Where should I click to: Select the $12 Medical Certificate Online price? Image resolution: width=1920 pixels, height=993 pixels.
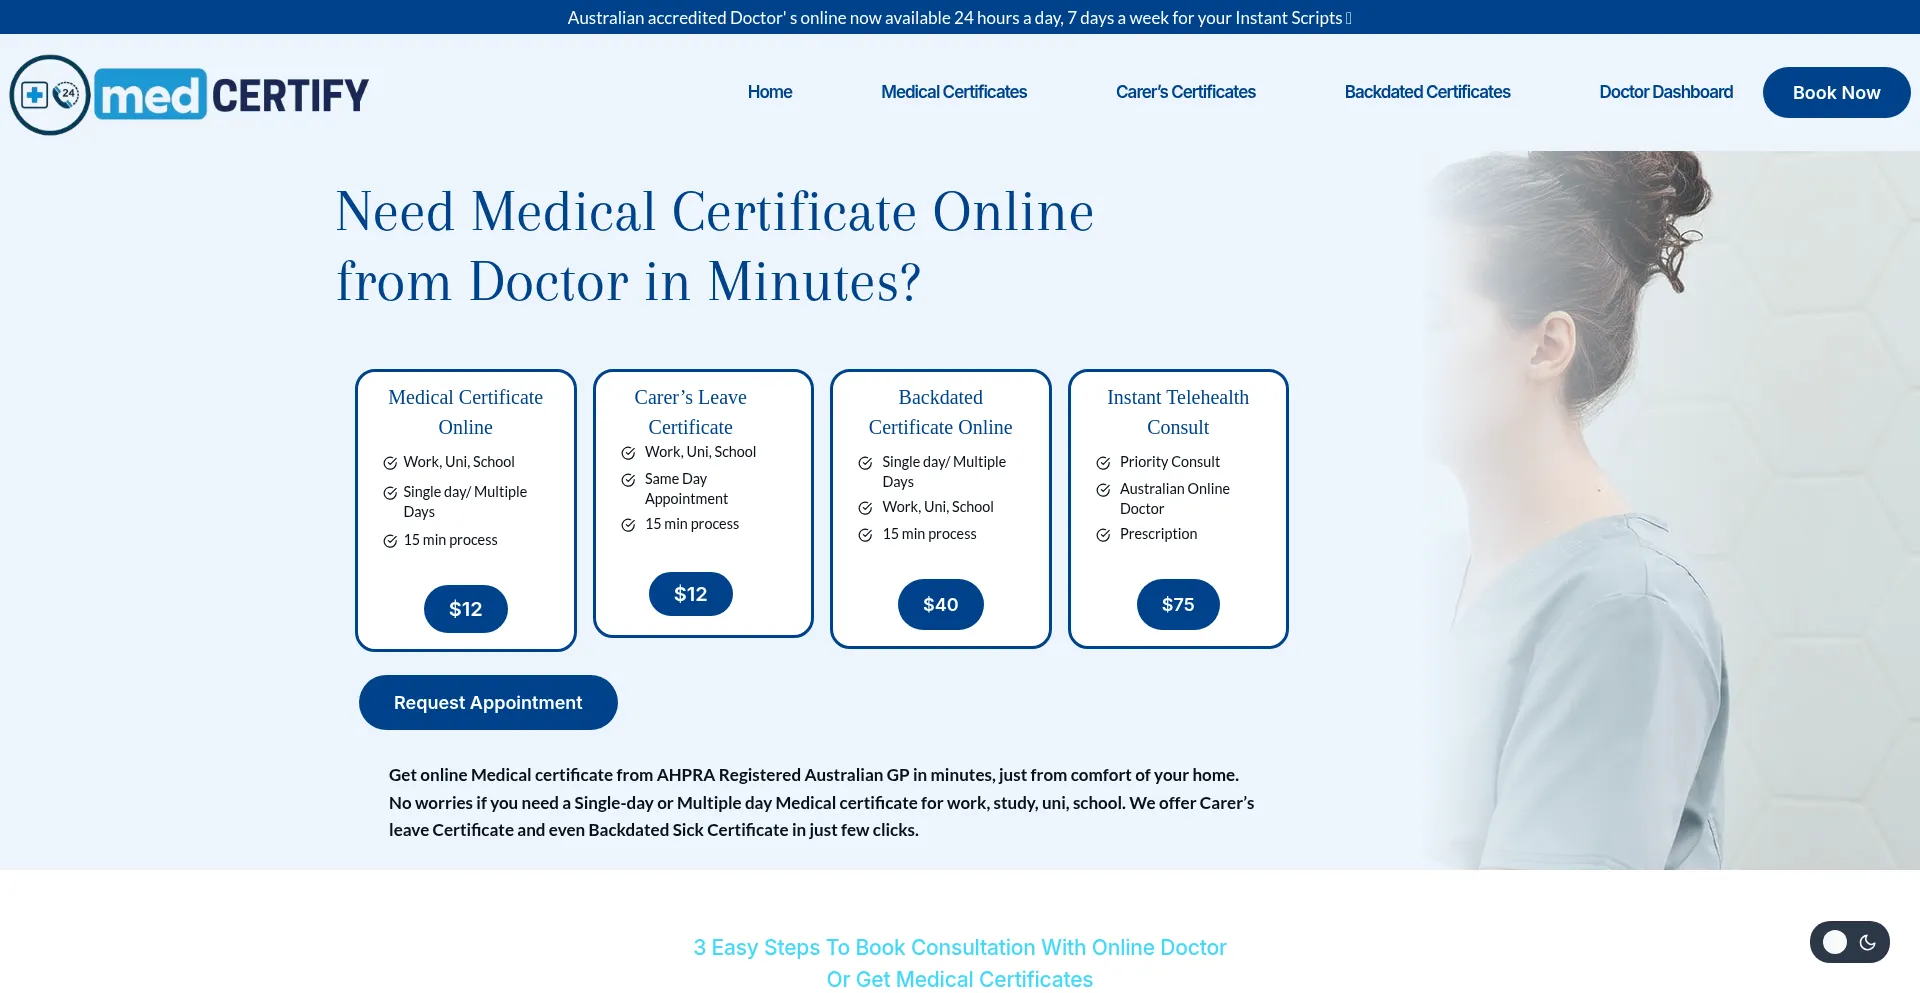pyautogui.click(x=465, y=609)
